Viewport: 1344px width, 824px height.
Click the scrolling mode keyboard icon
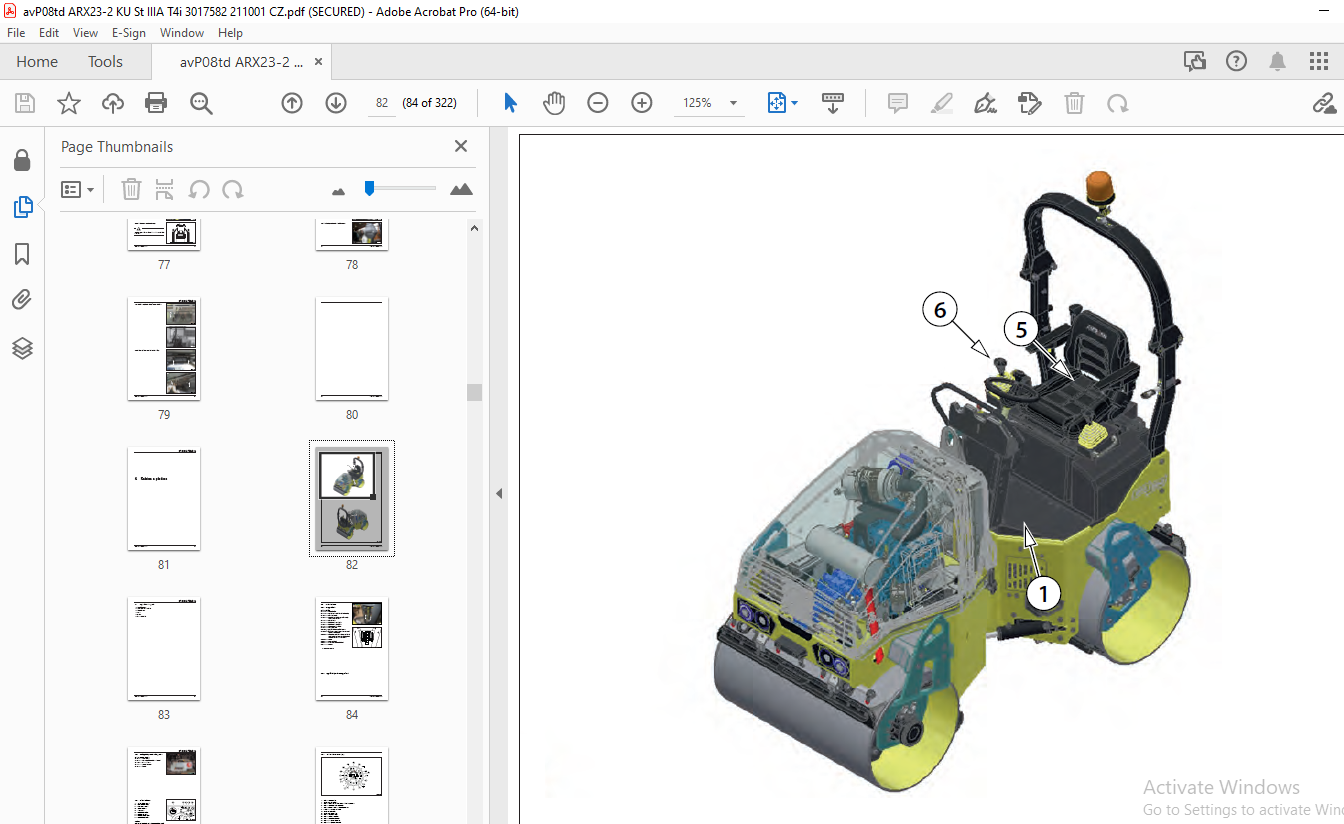point(833,103)
